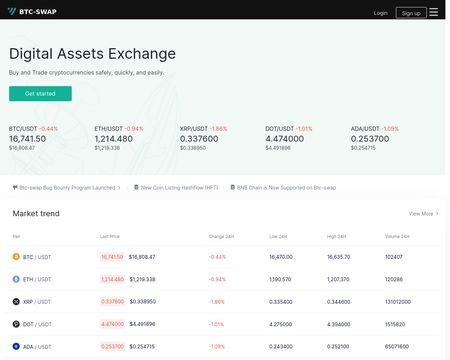Open the XRP/USDT ticker card
This screenshot has height=360, width=450.
(204, 138)
